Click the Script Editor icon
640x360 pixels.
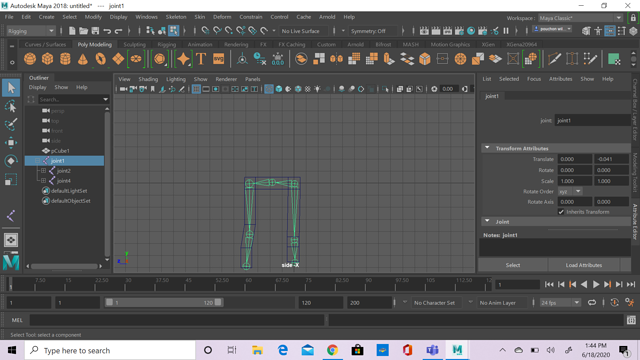point(631,320)
